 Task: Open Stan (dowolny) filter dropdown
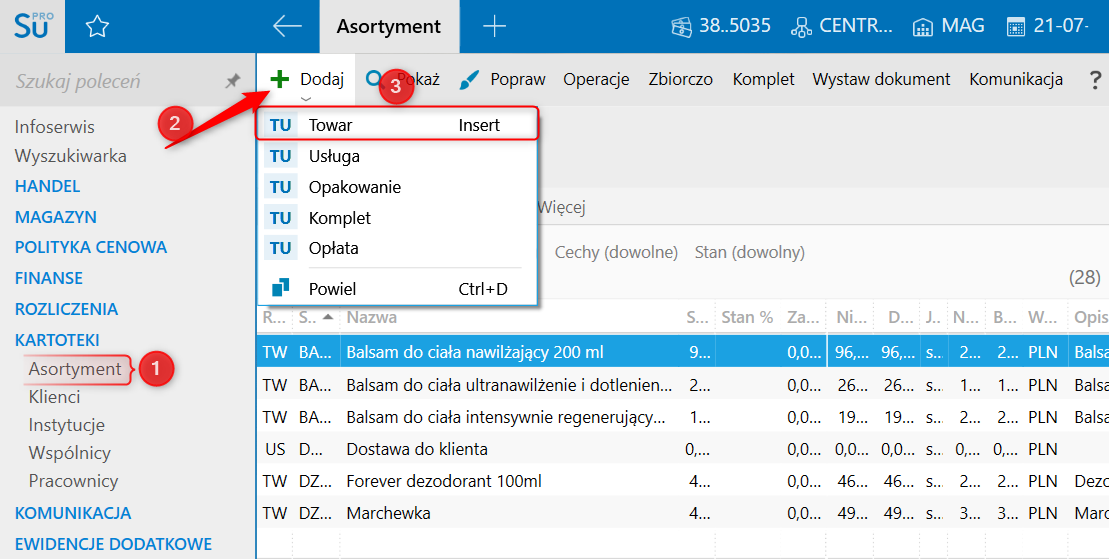pos(749,252)
